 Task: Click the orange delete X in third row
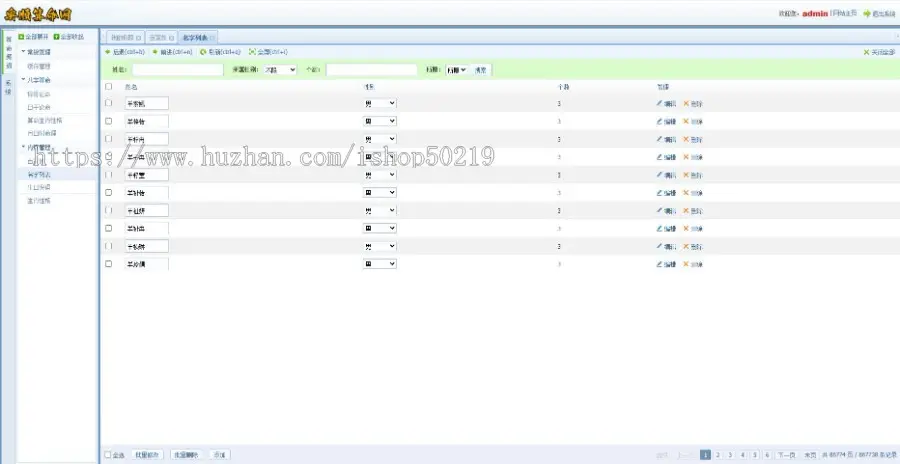tap(685, 140)
